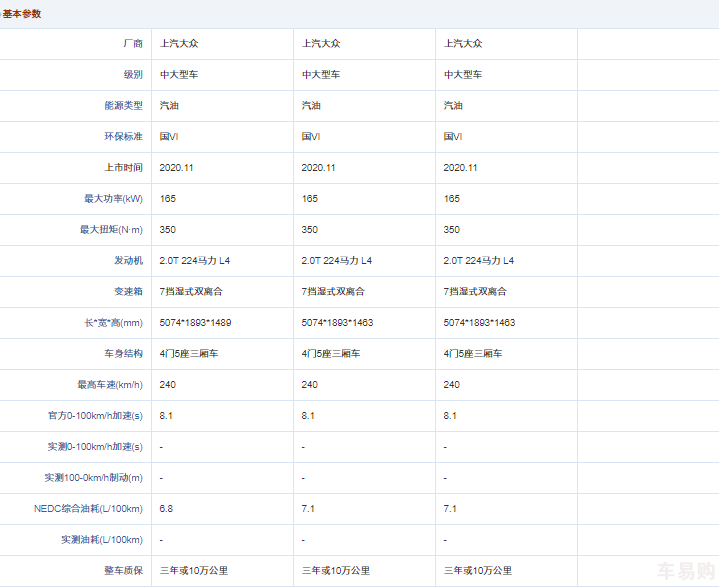Click the 官方0-100km/h加速(s) label

click(95, 416)
